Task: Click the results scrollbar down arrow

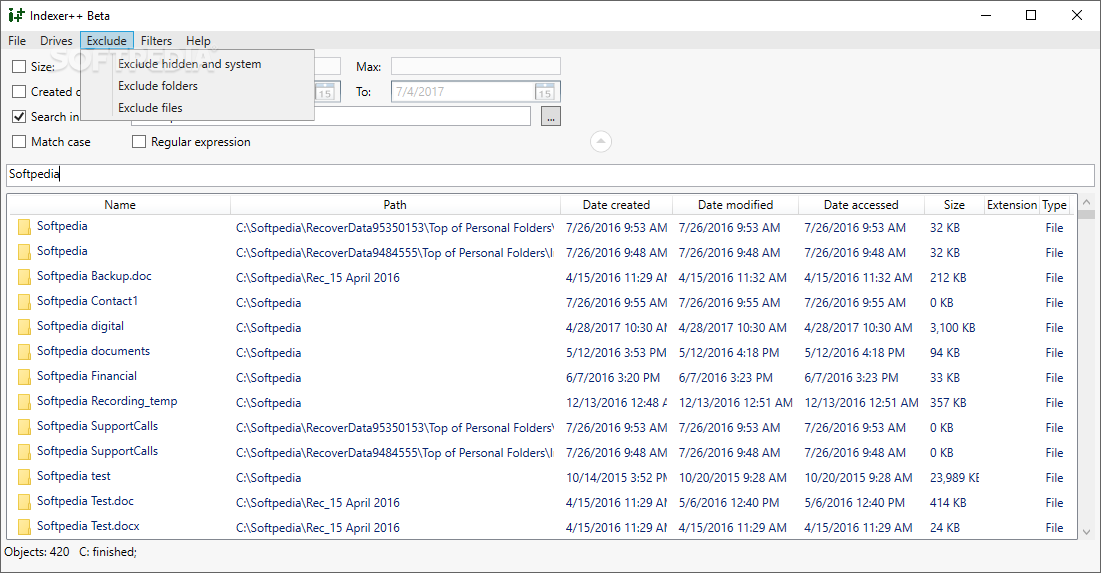Action: (x=1086, y=532)
